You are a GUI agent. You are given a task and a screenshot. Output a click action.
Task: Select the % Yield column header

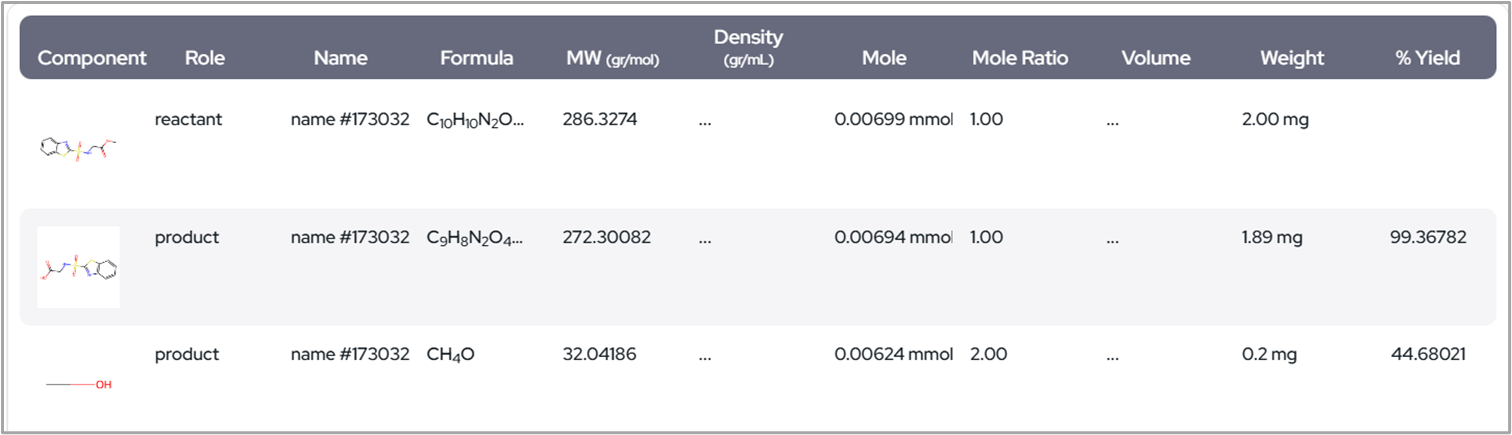point(1427,58)
